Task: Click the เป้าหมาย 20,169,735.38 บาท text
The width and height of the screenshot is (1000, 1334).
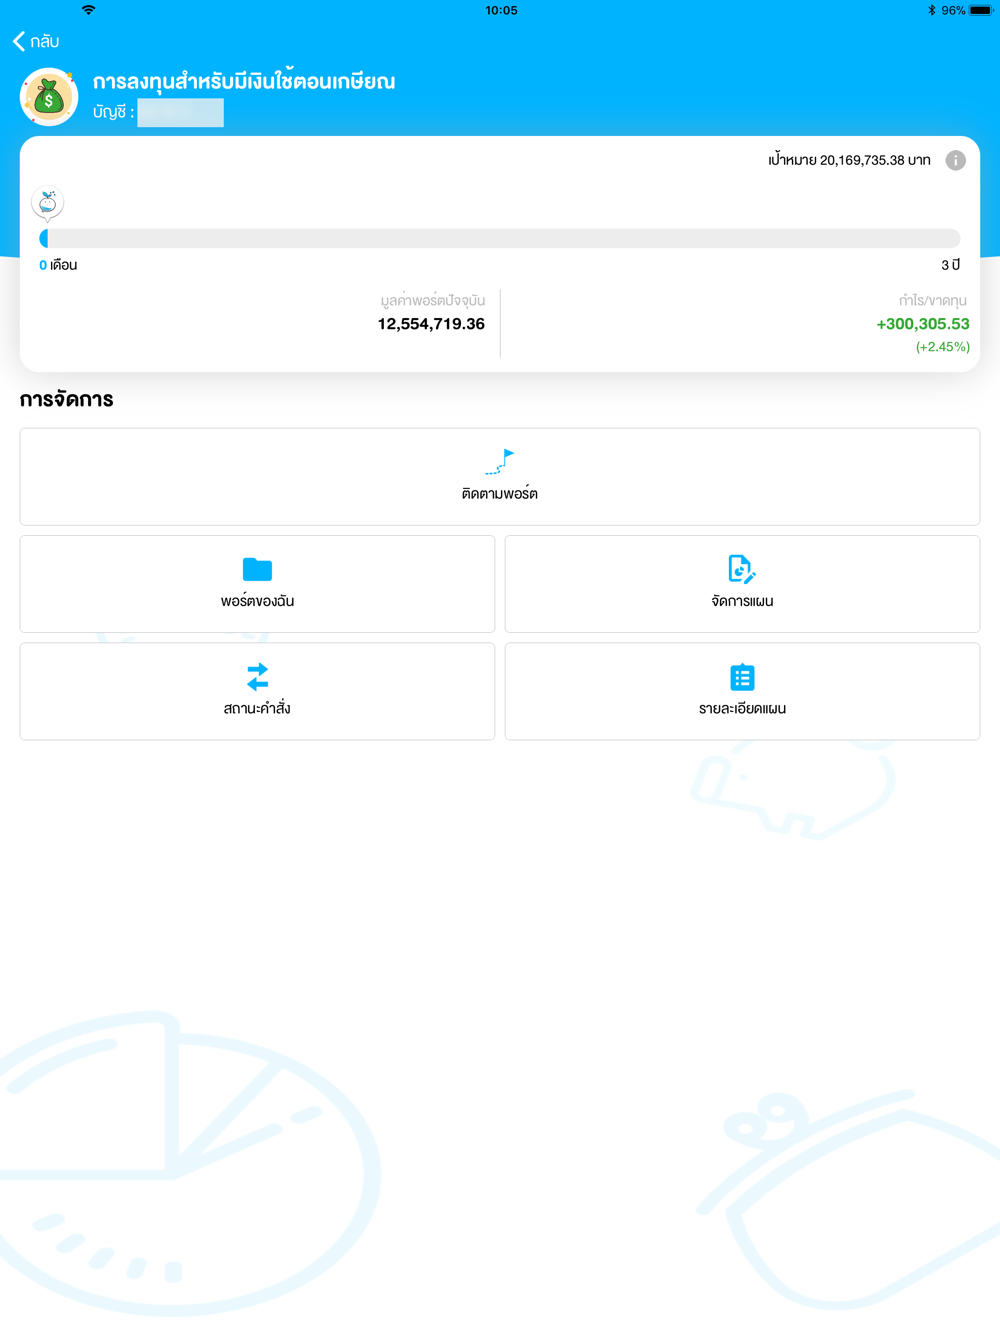Action: click(850, 160)
